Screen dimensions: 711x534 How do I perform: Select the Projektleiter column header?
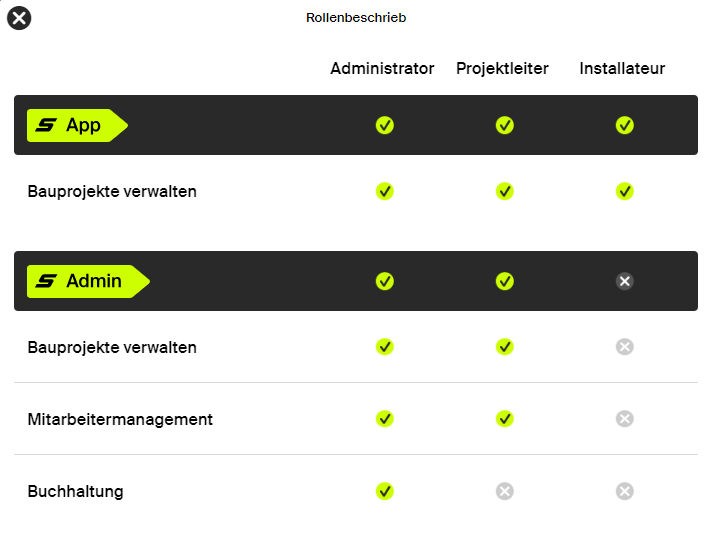pyautogui.click(x=502, y=68)
